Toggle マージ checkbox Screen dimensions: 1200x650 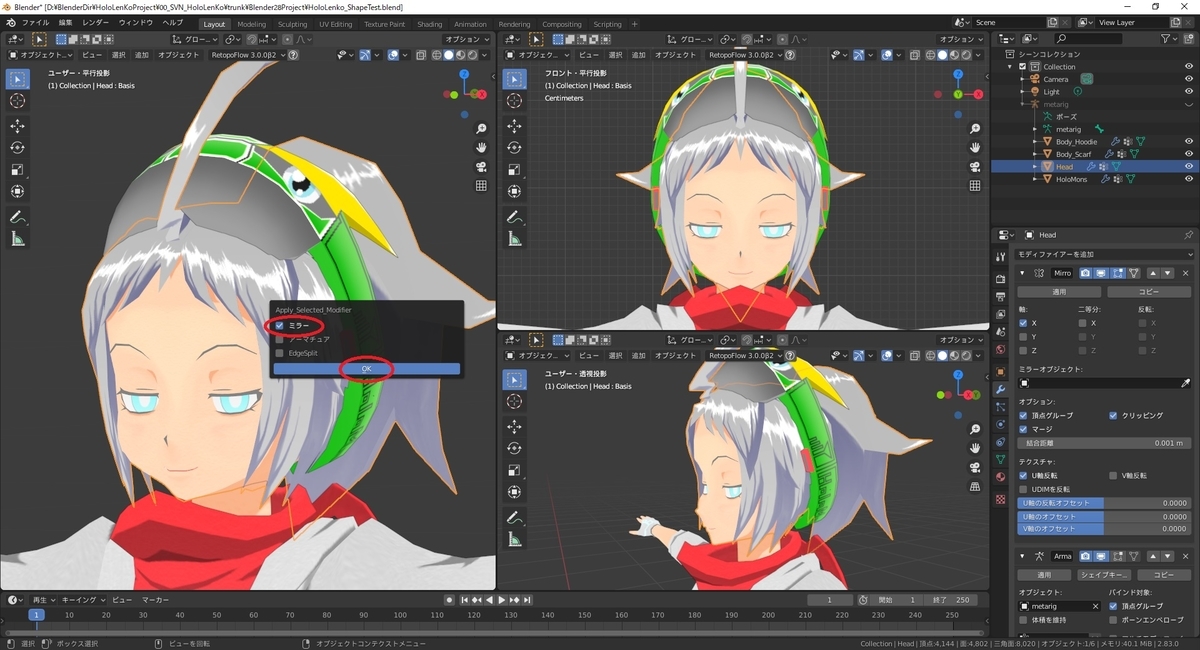coord(1022,429)
